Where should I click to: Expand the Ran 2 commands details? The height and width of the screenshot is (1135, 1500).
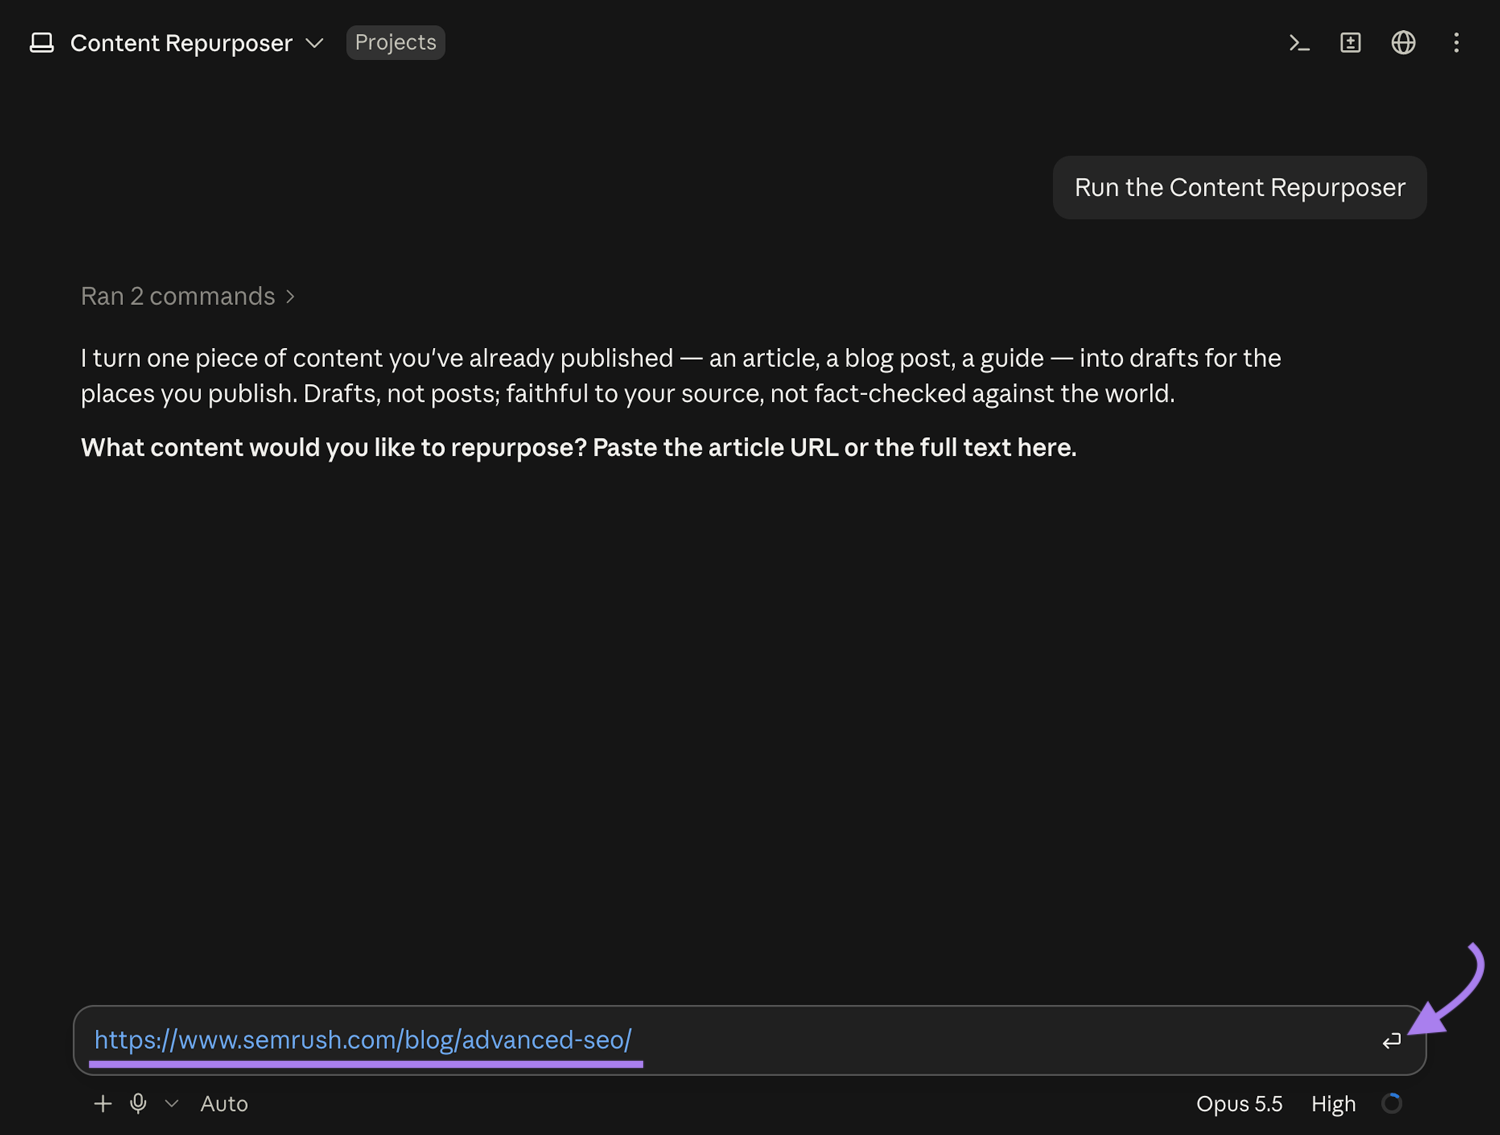187,296
